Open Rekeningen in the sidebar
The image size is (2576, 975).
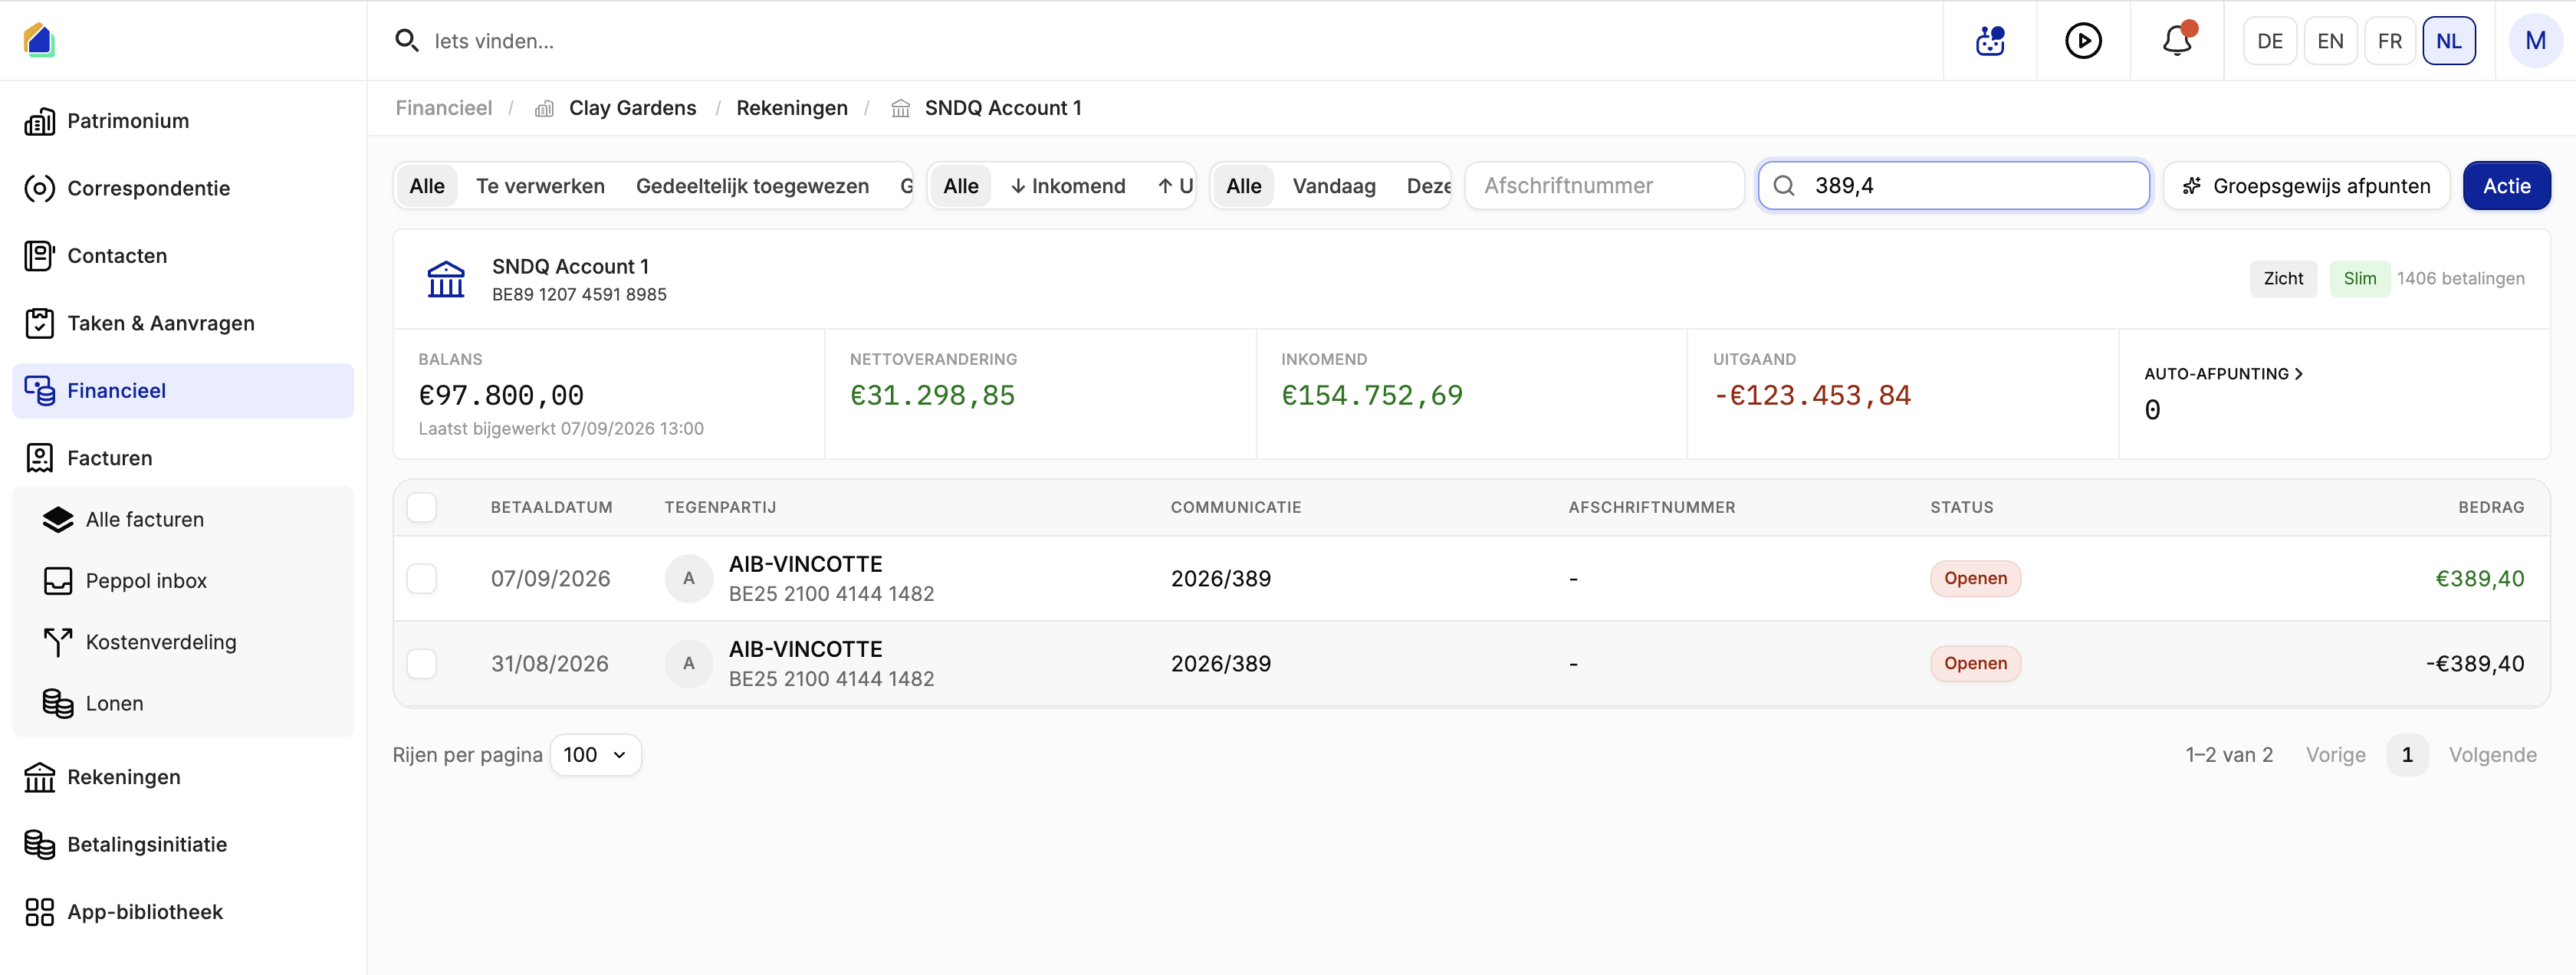pos(183,777)
